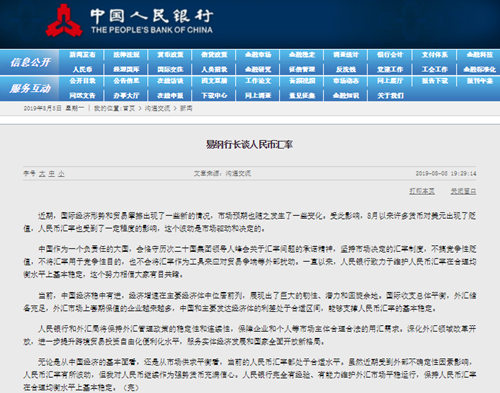
Task: Open the 经理国库 navigation link
Action: 126,69
